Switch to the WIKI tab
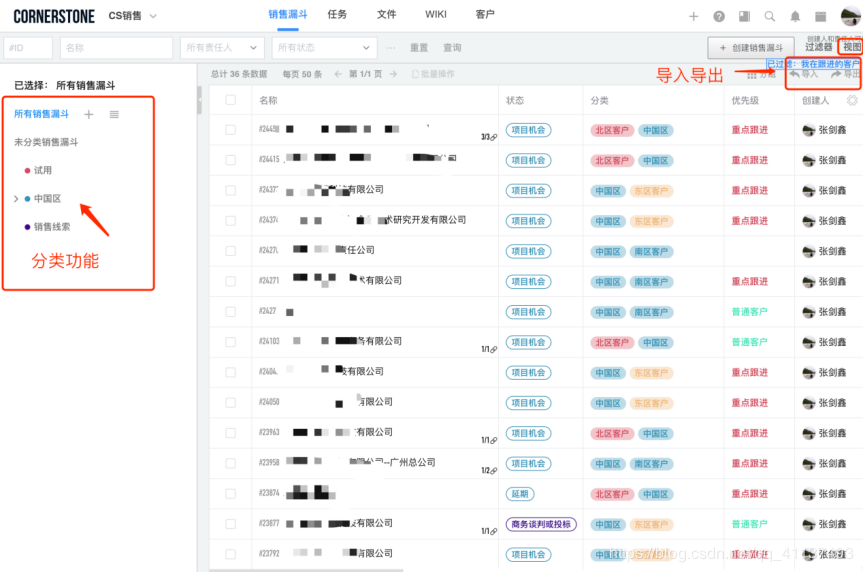The height and width of the screenshot is (572, 863). click(x=435, y=14)
